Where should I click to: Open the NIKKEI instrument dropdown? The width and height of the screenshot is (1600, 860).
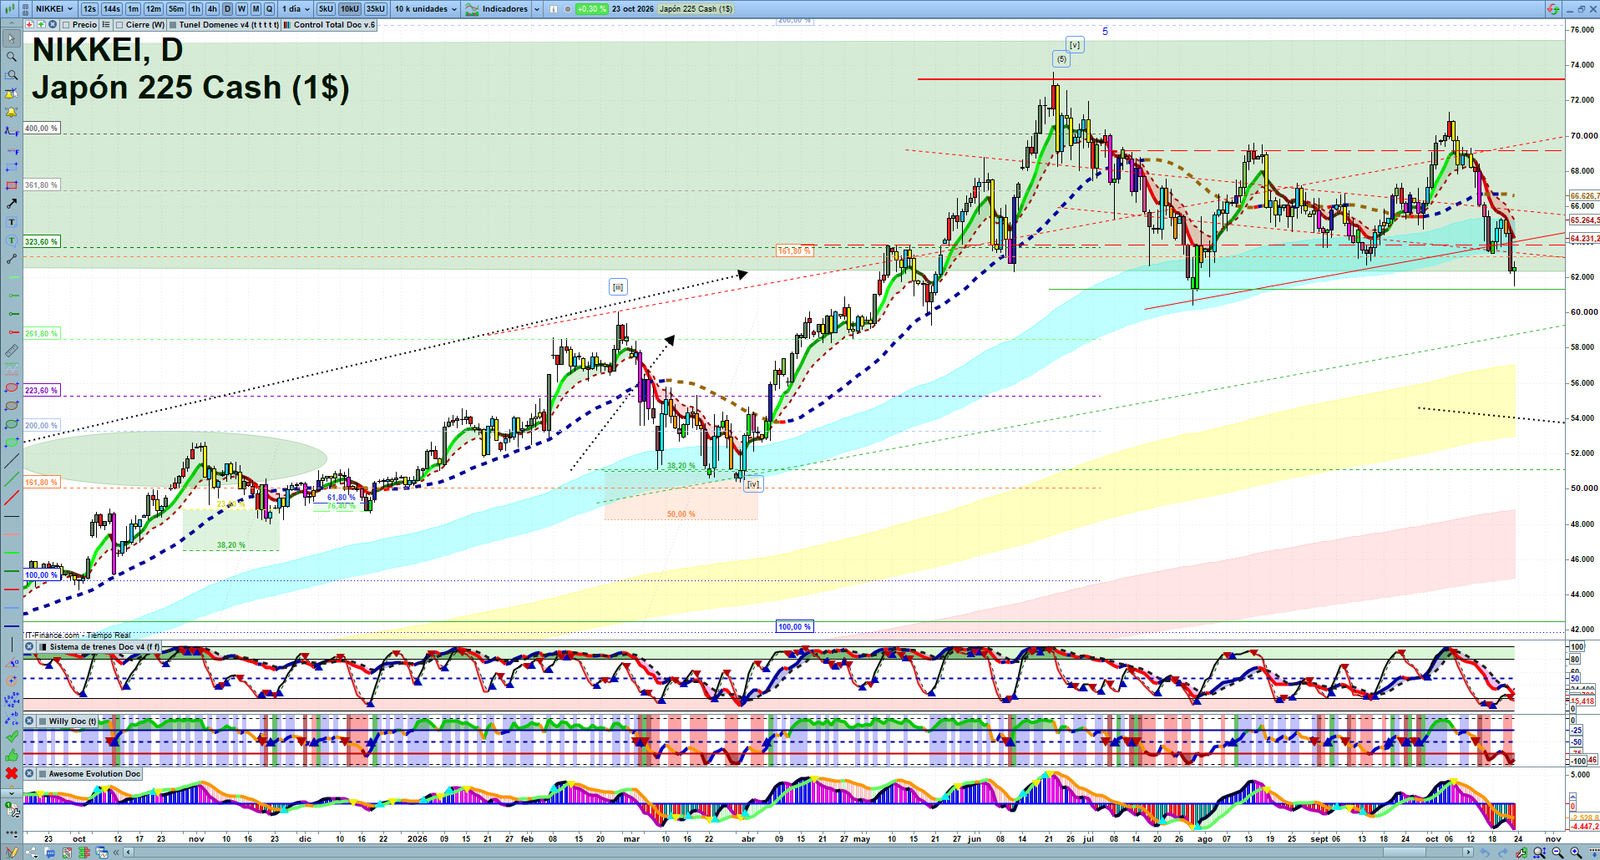pos(55,9)
